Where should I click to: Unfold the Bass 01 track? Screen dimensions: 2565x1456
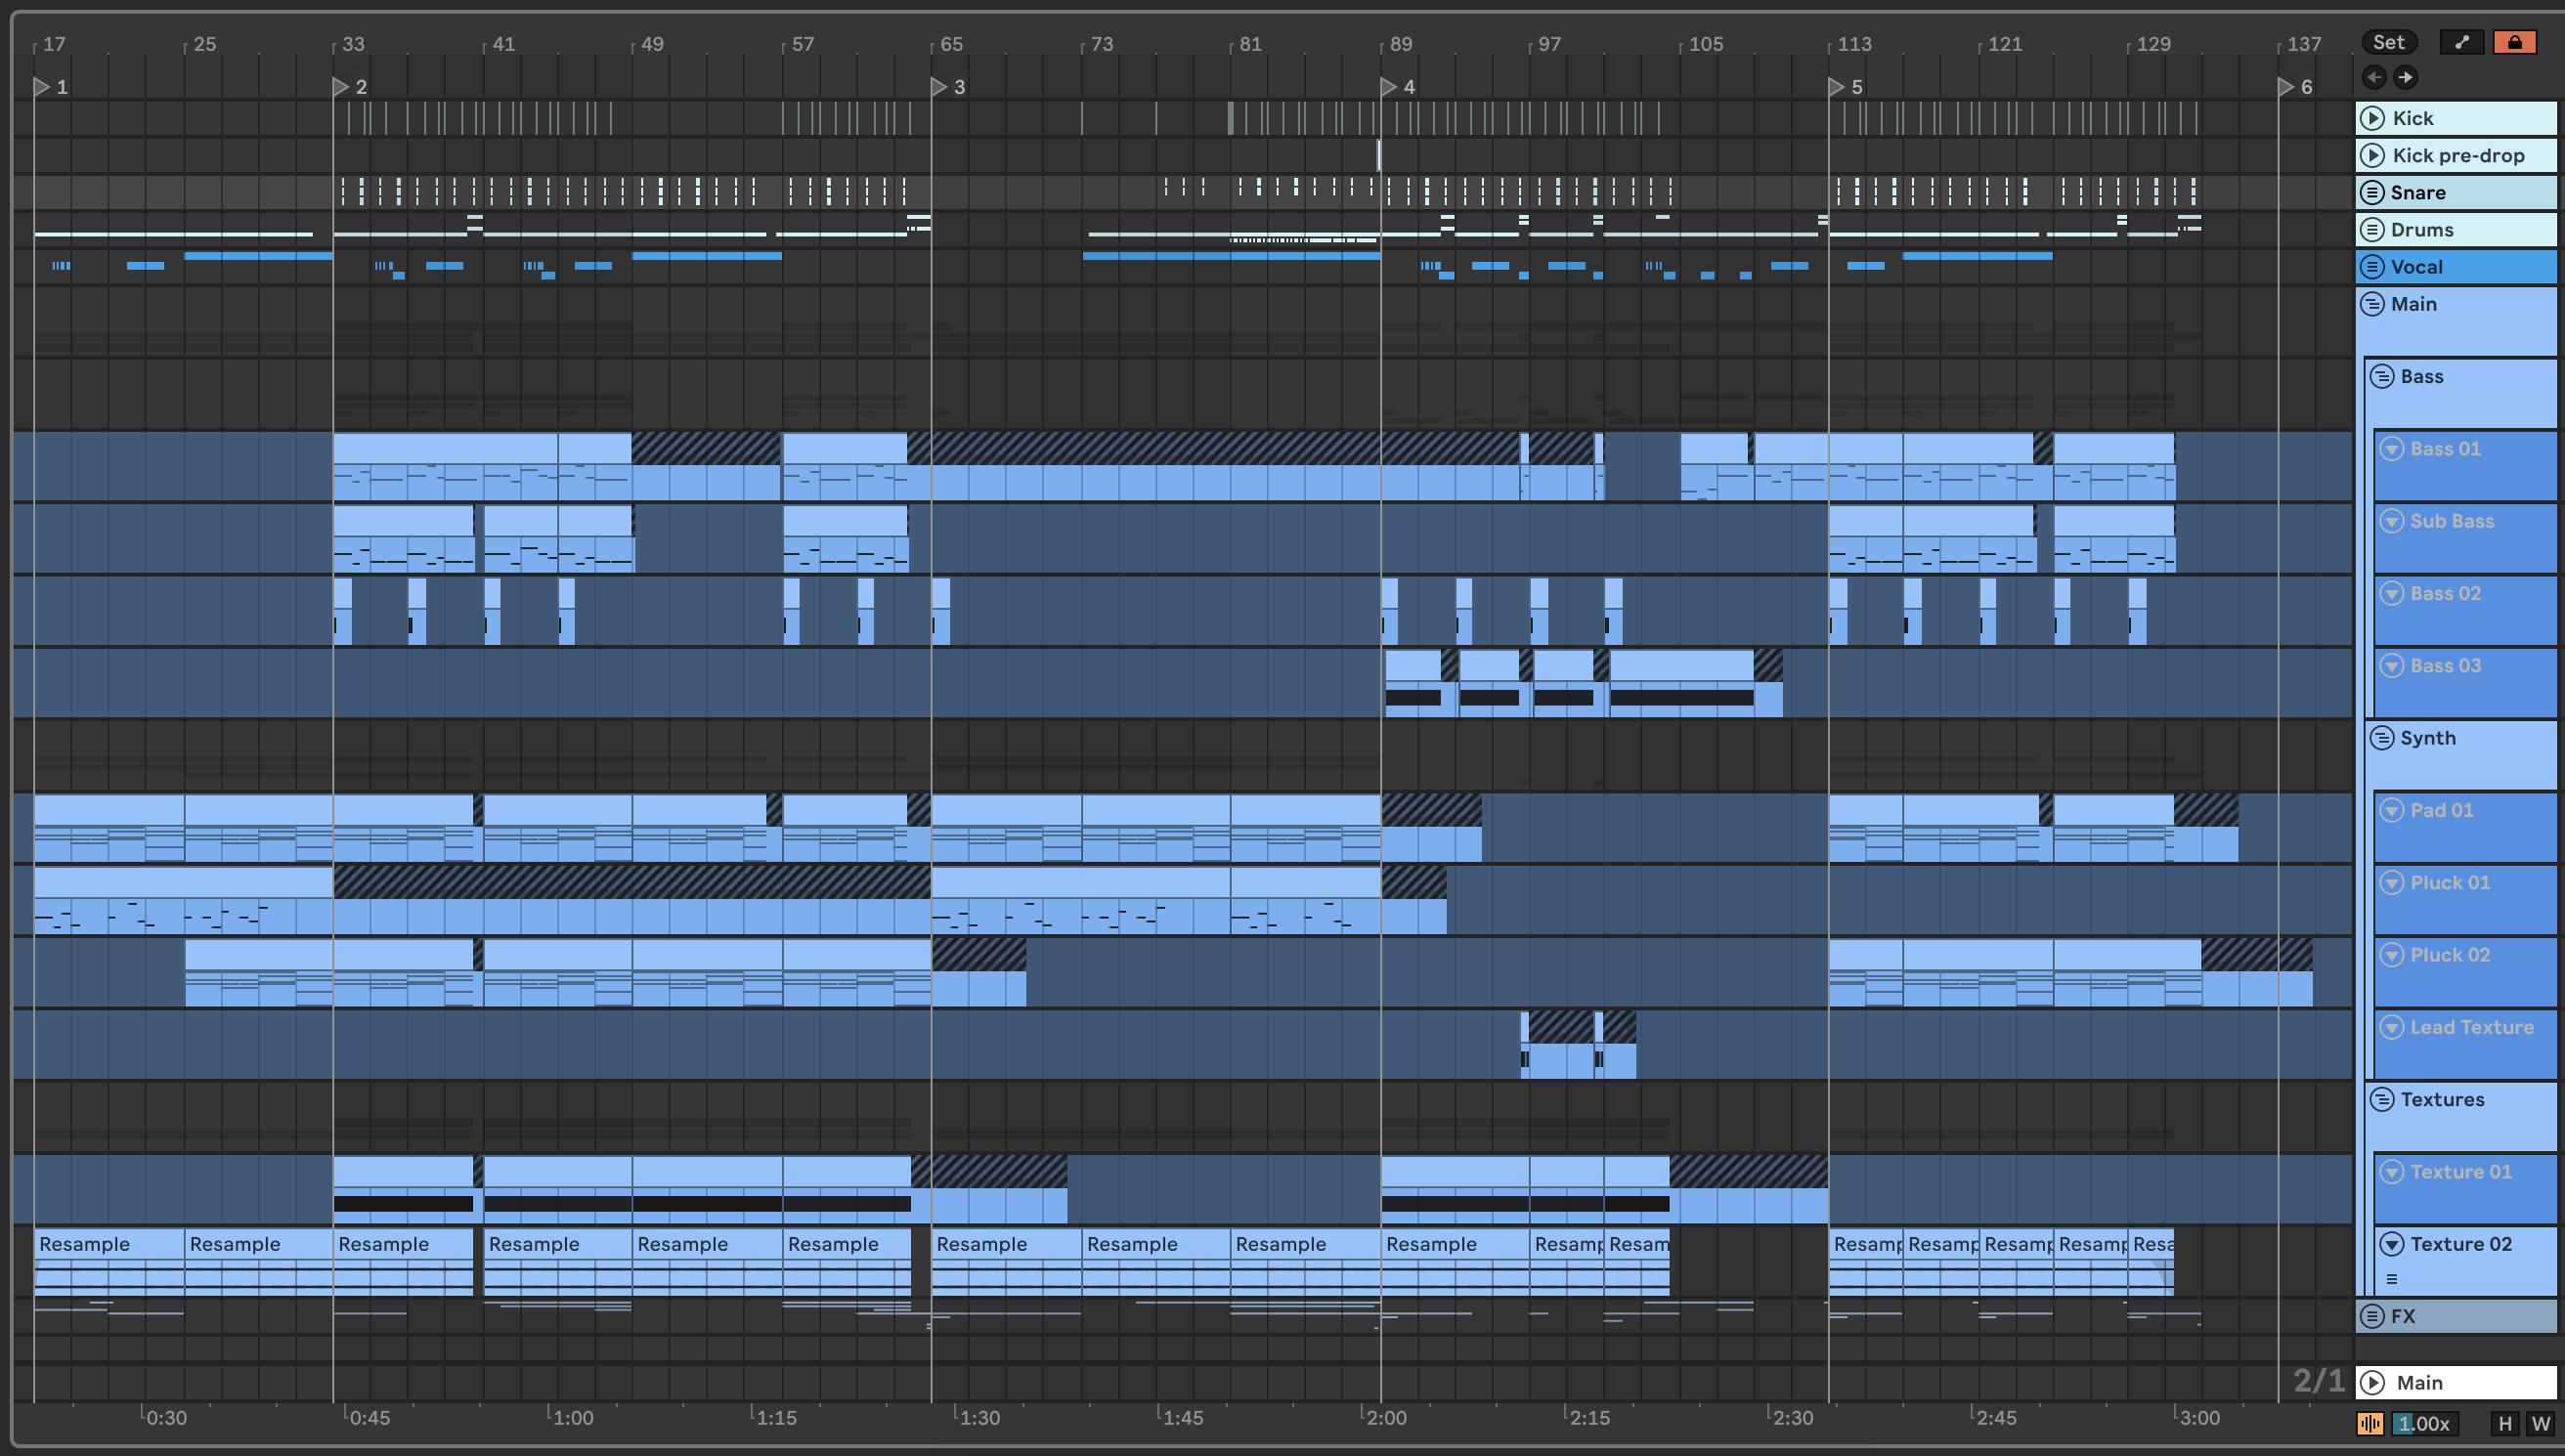[2391, 448]
